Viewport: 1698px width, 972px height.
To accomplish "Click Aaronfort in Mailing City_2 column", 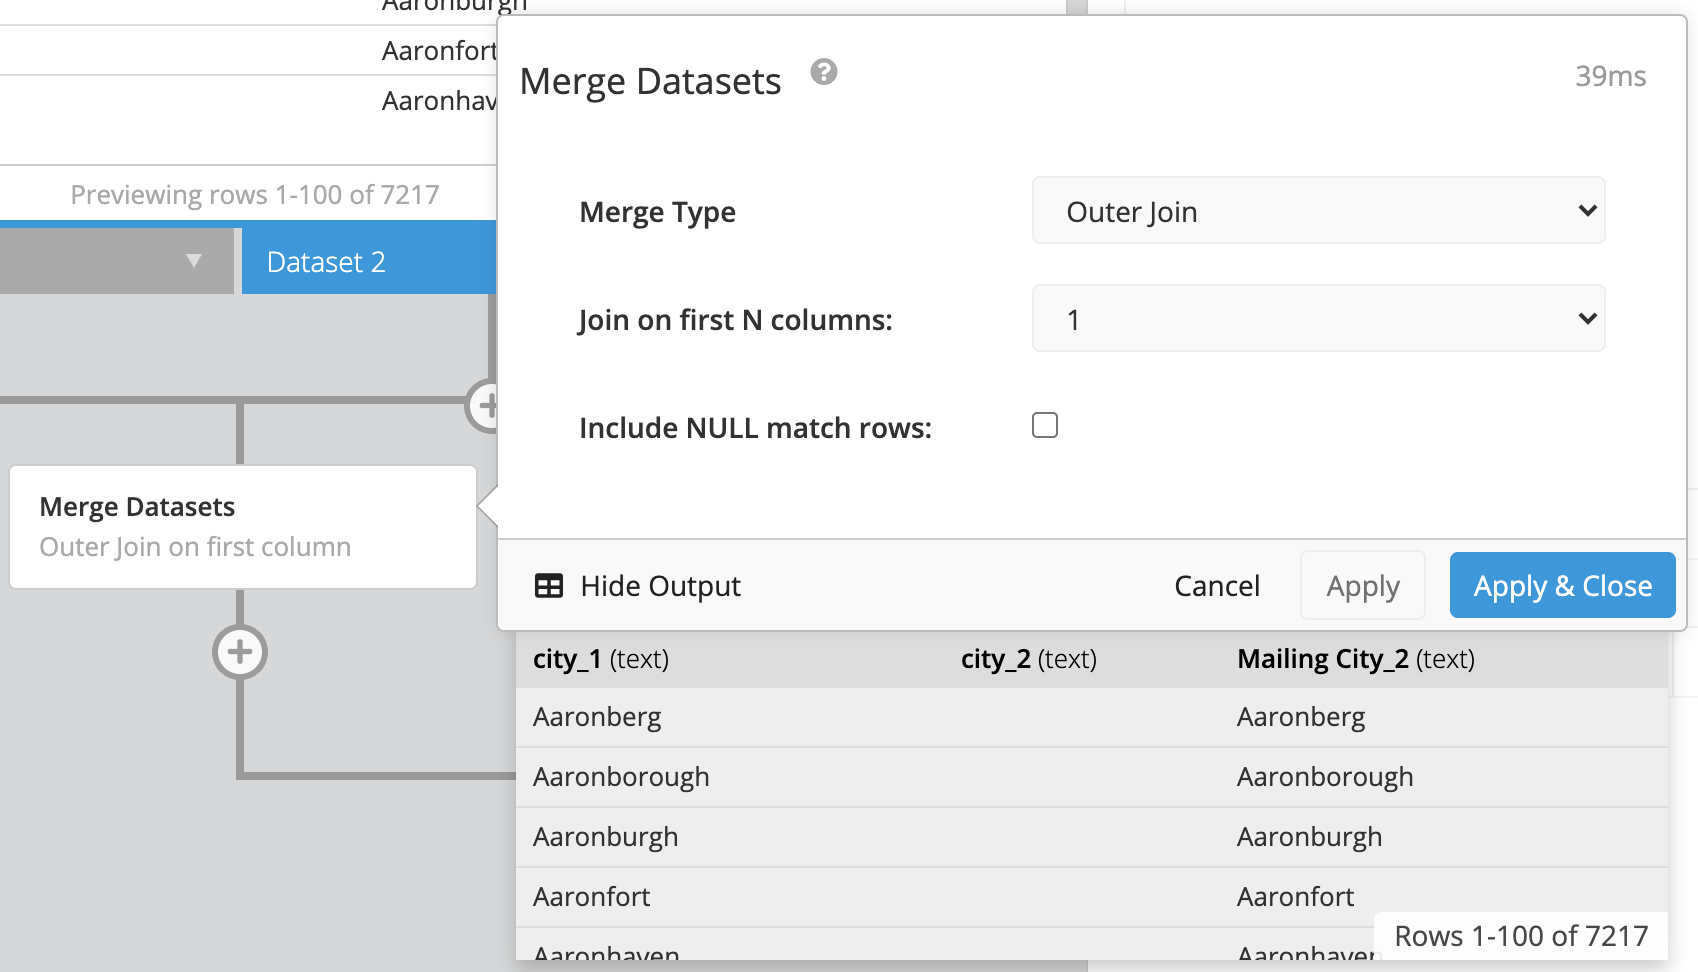I will click(1295, 897).
